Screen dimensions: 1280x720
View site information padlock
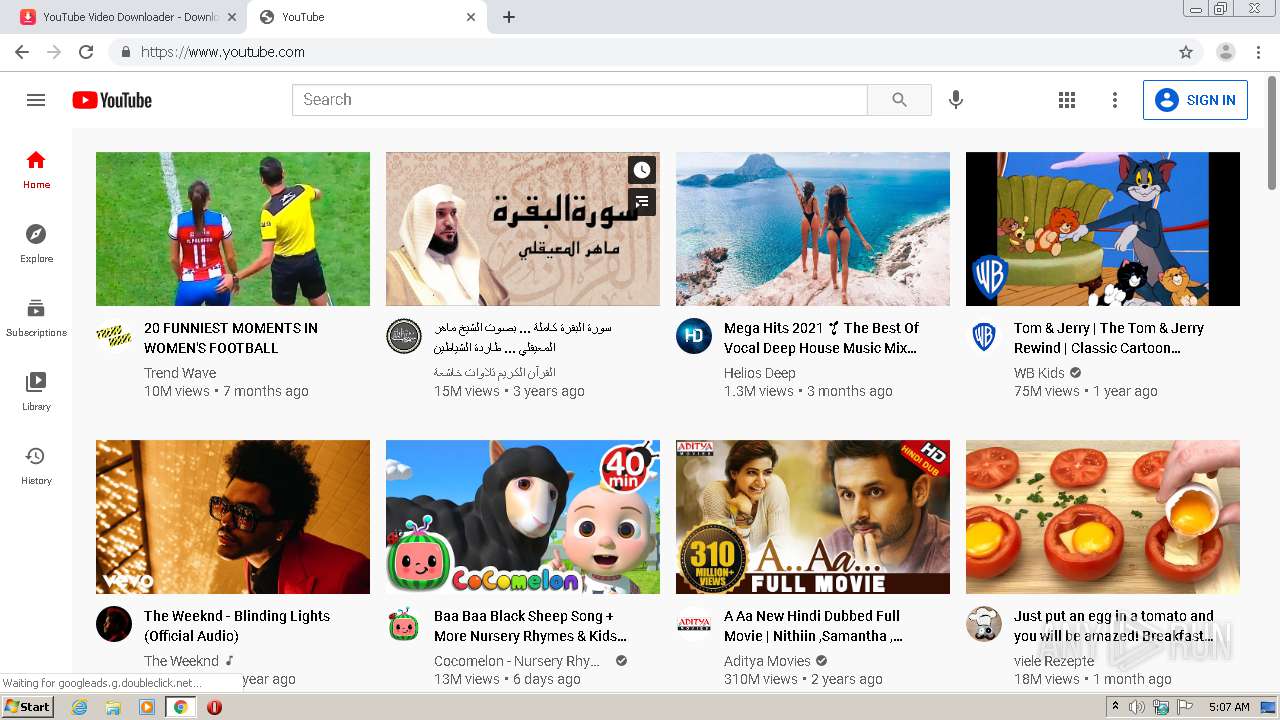tap(126, 52)
